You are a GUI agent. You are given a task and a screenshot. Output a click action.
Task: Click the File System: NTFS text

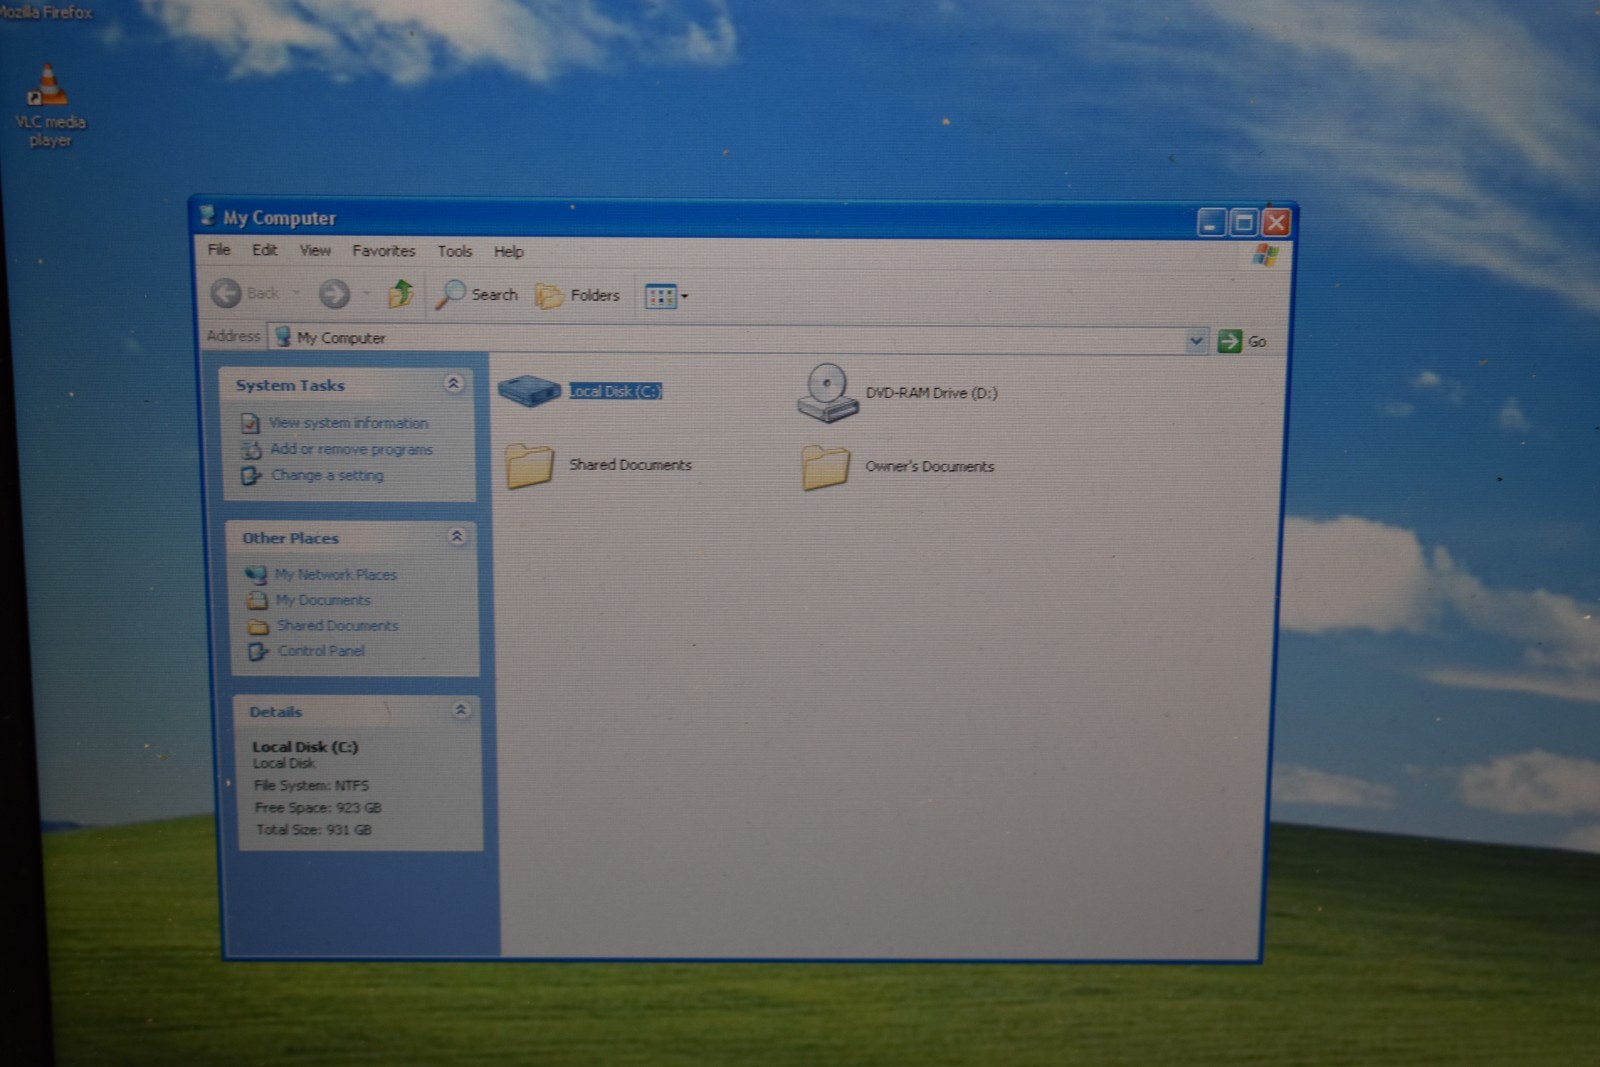click(311, 785)
